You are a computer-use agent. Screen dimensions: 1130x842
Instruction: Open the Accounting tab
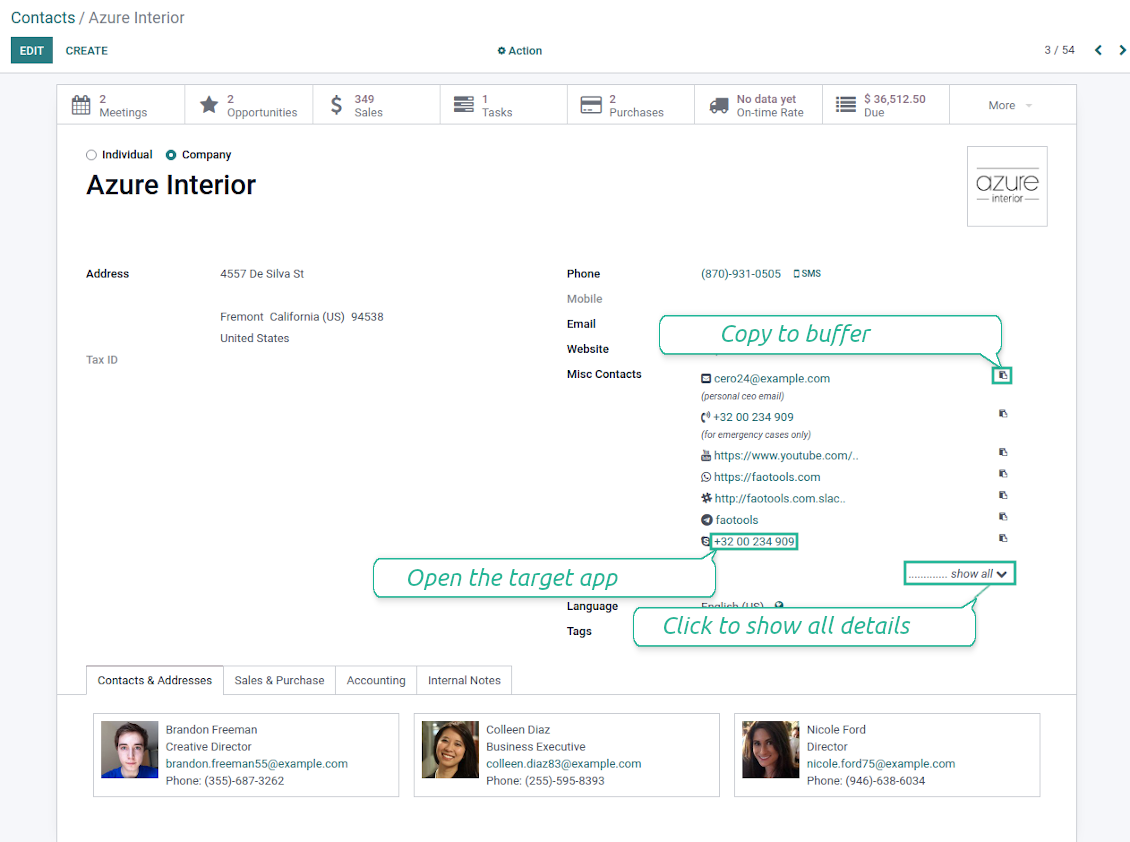(x=376, y=681)
